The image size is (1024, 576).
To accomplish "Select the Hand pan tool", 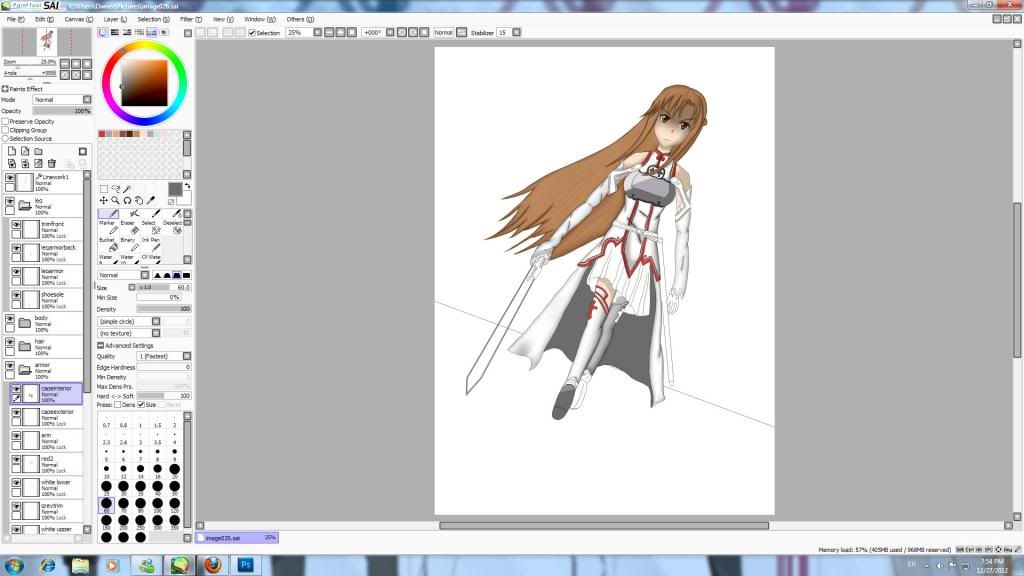I will click(139, 200).
